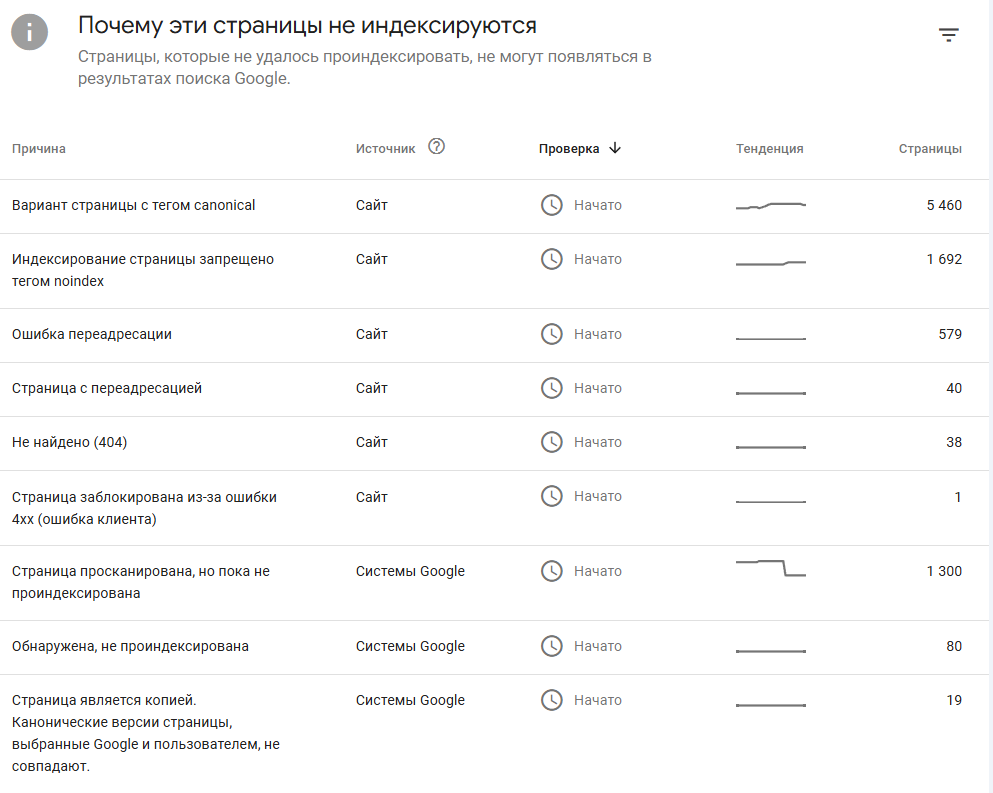Click the Причина column header
This screenshot has width=993, height=793.
point(39,149)
